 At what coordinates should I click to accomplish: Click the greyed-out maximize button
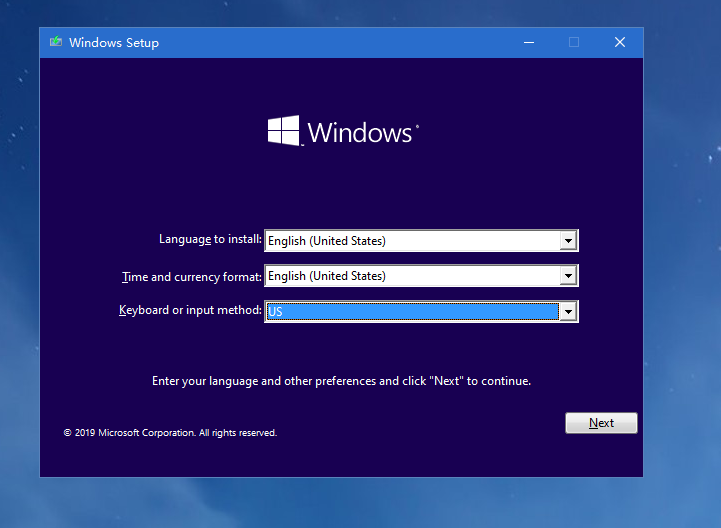tap(574, 42)
